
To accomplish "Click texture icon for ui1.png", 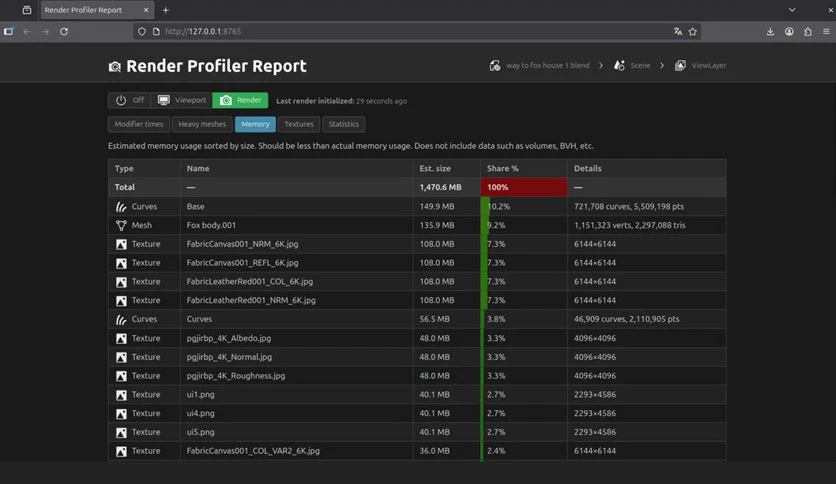I will 122,395.
